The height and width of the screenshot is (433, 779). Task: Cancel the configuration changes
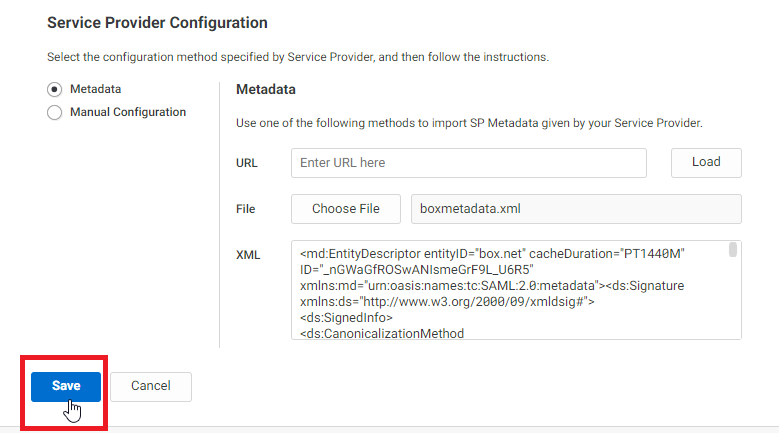pyautogui.click(x=151, y=386)
